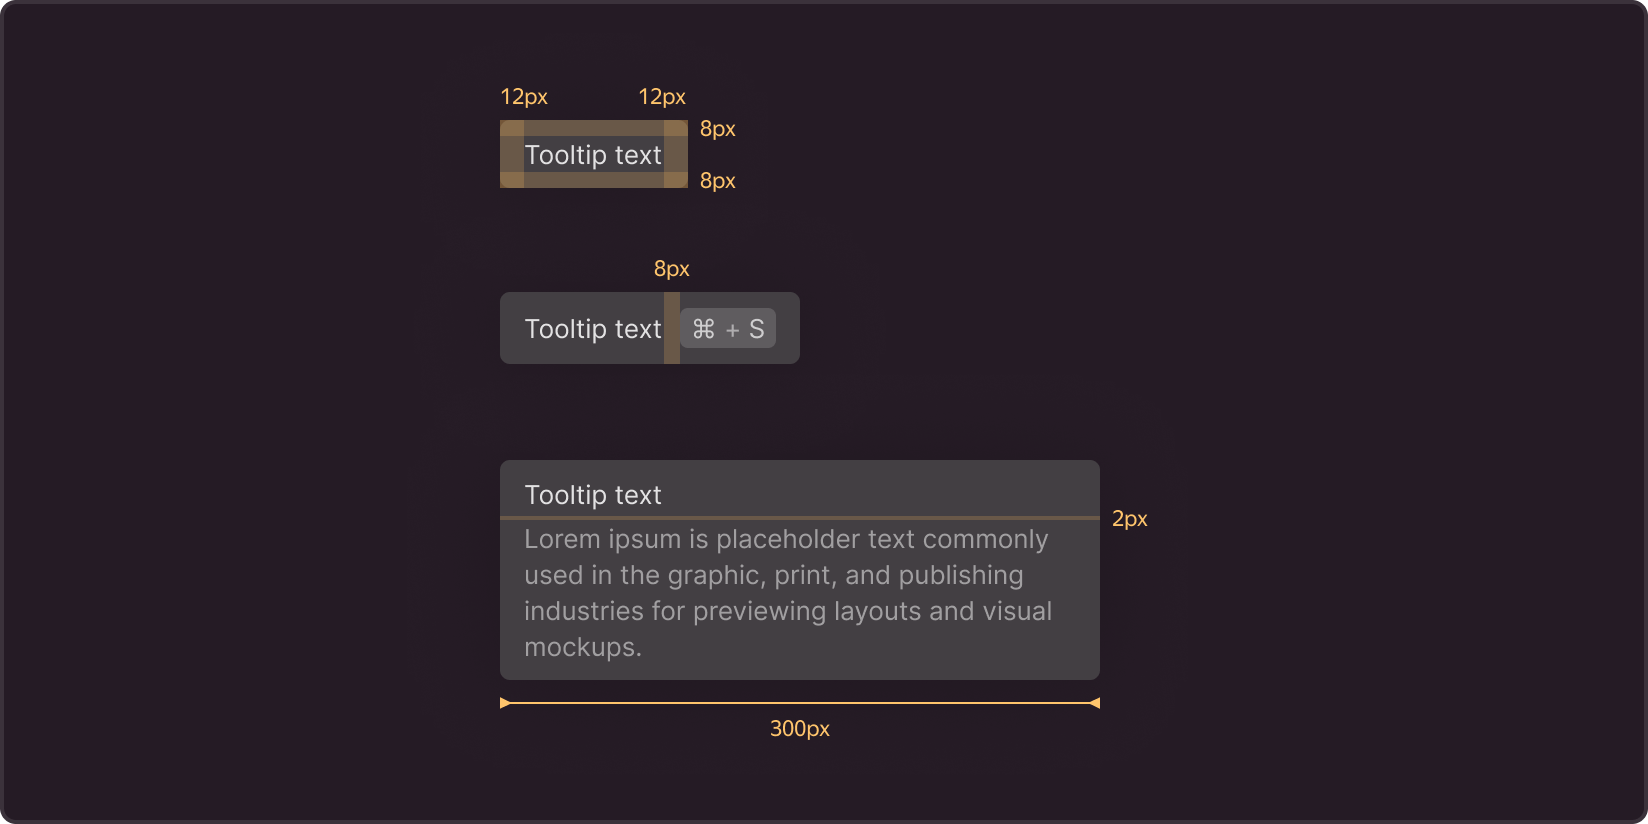The width and height of the screenshot is (1648, 824).
Task: Click the Lorem ipsum description paragraph
Action: [788, 593]
